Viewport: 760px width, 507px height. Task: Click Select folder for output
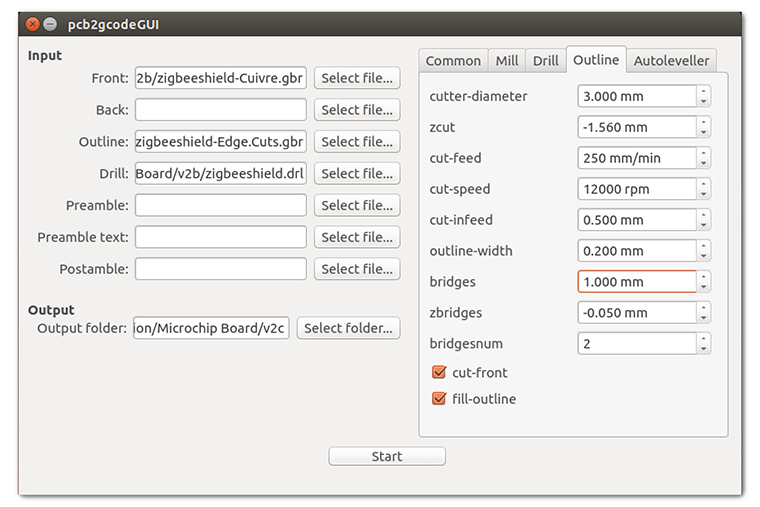point(348,328)
